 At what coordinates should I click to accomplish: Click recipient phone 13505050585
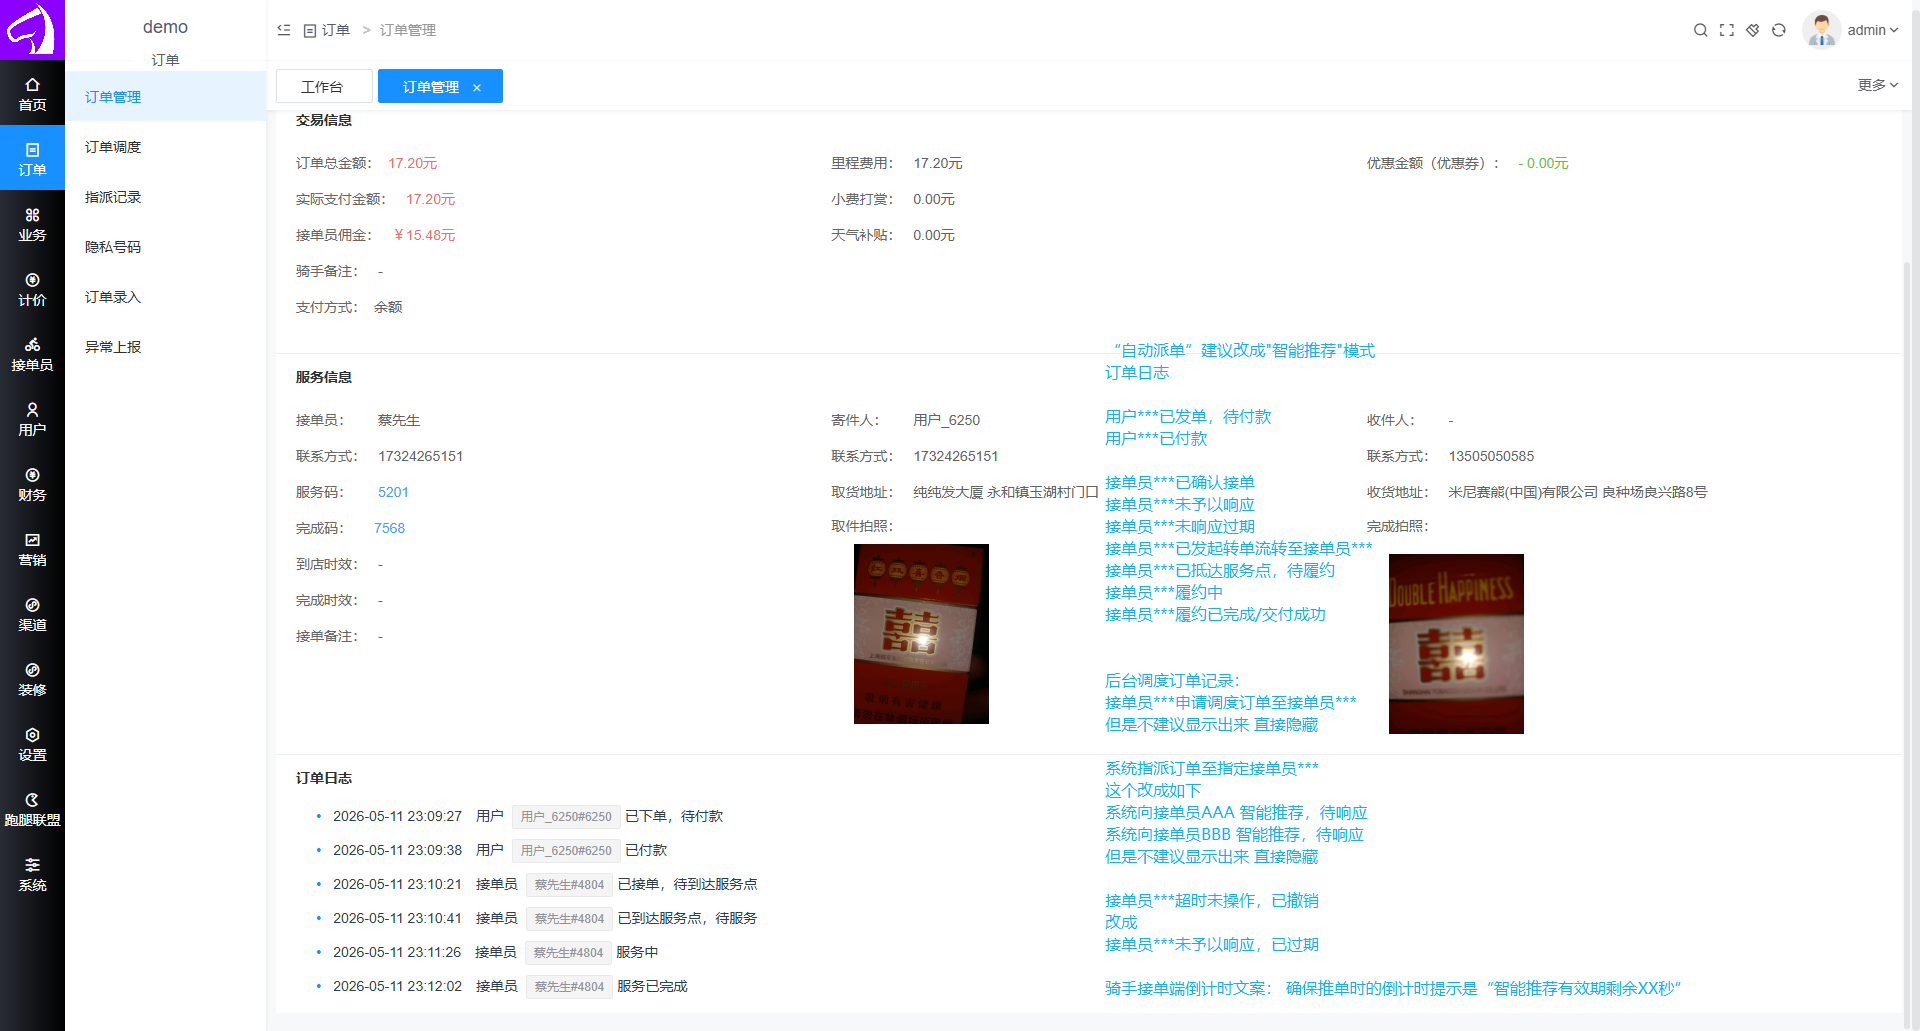pos(1491,456)
